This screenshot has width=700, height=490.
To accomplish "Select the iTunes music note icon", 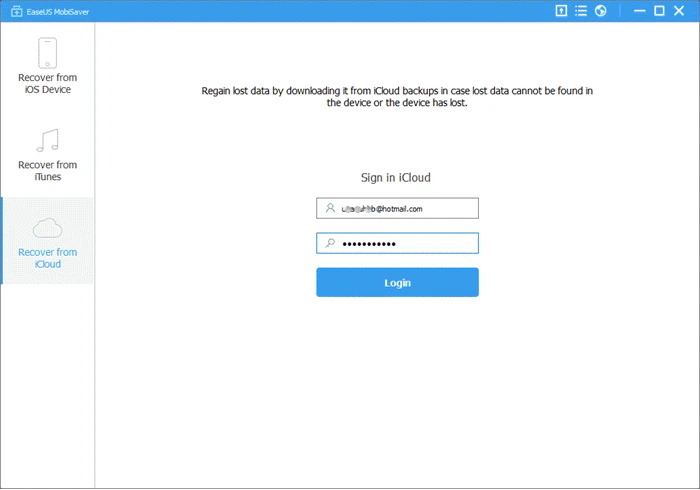I will (x=47, y=140).
